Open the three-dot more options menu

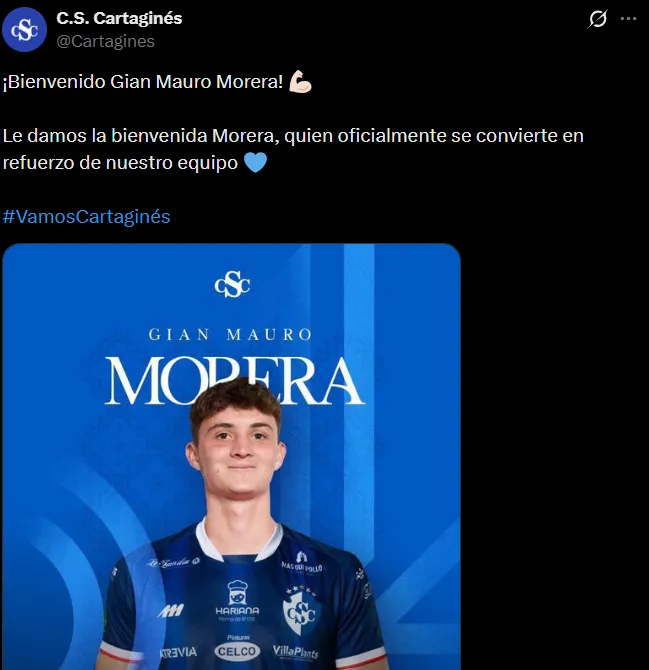tap(628, 19)
